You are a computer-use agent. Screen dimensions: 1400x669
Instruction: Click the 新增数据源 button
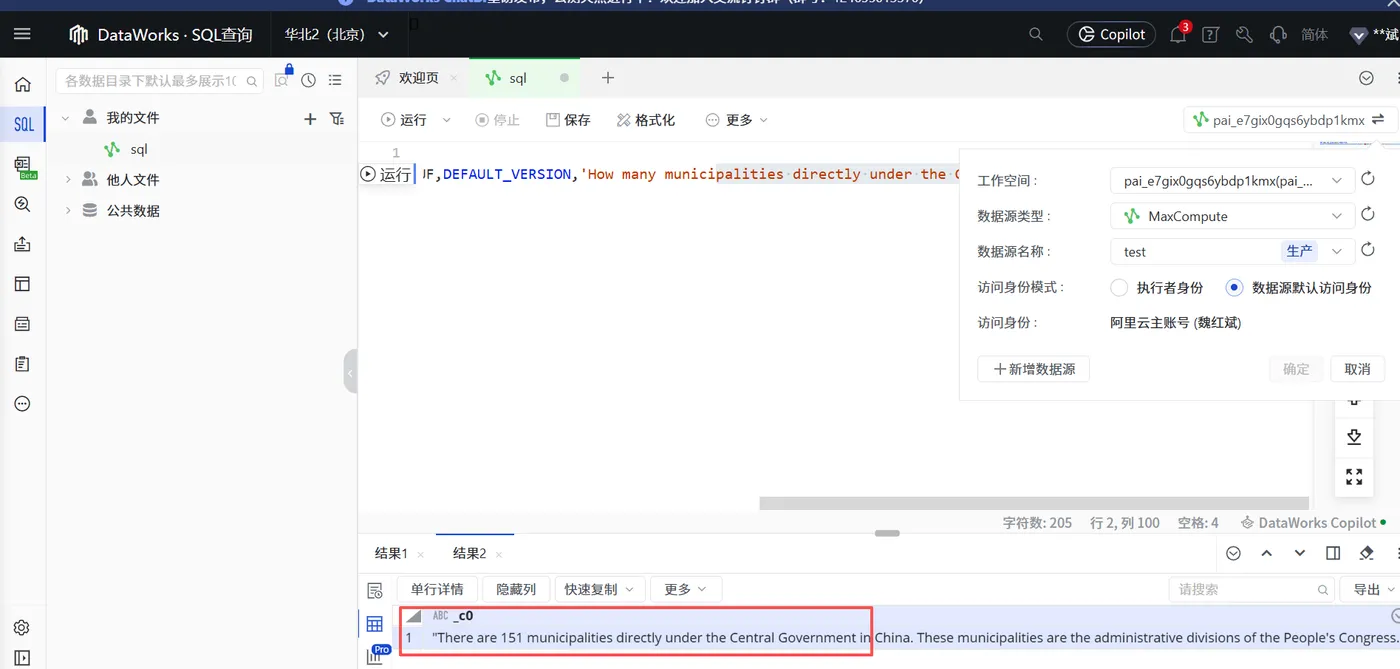1033,369
